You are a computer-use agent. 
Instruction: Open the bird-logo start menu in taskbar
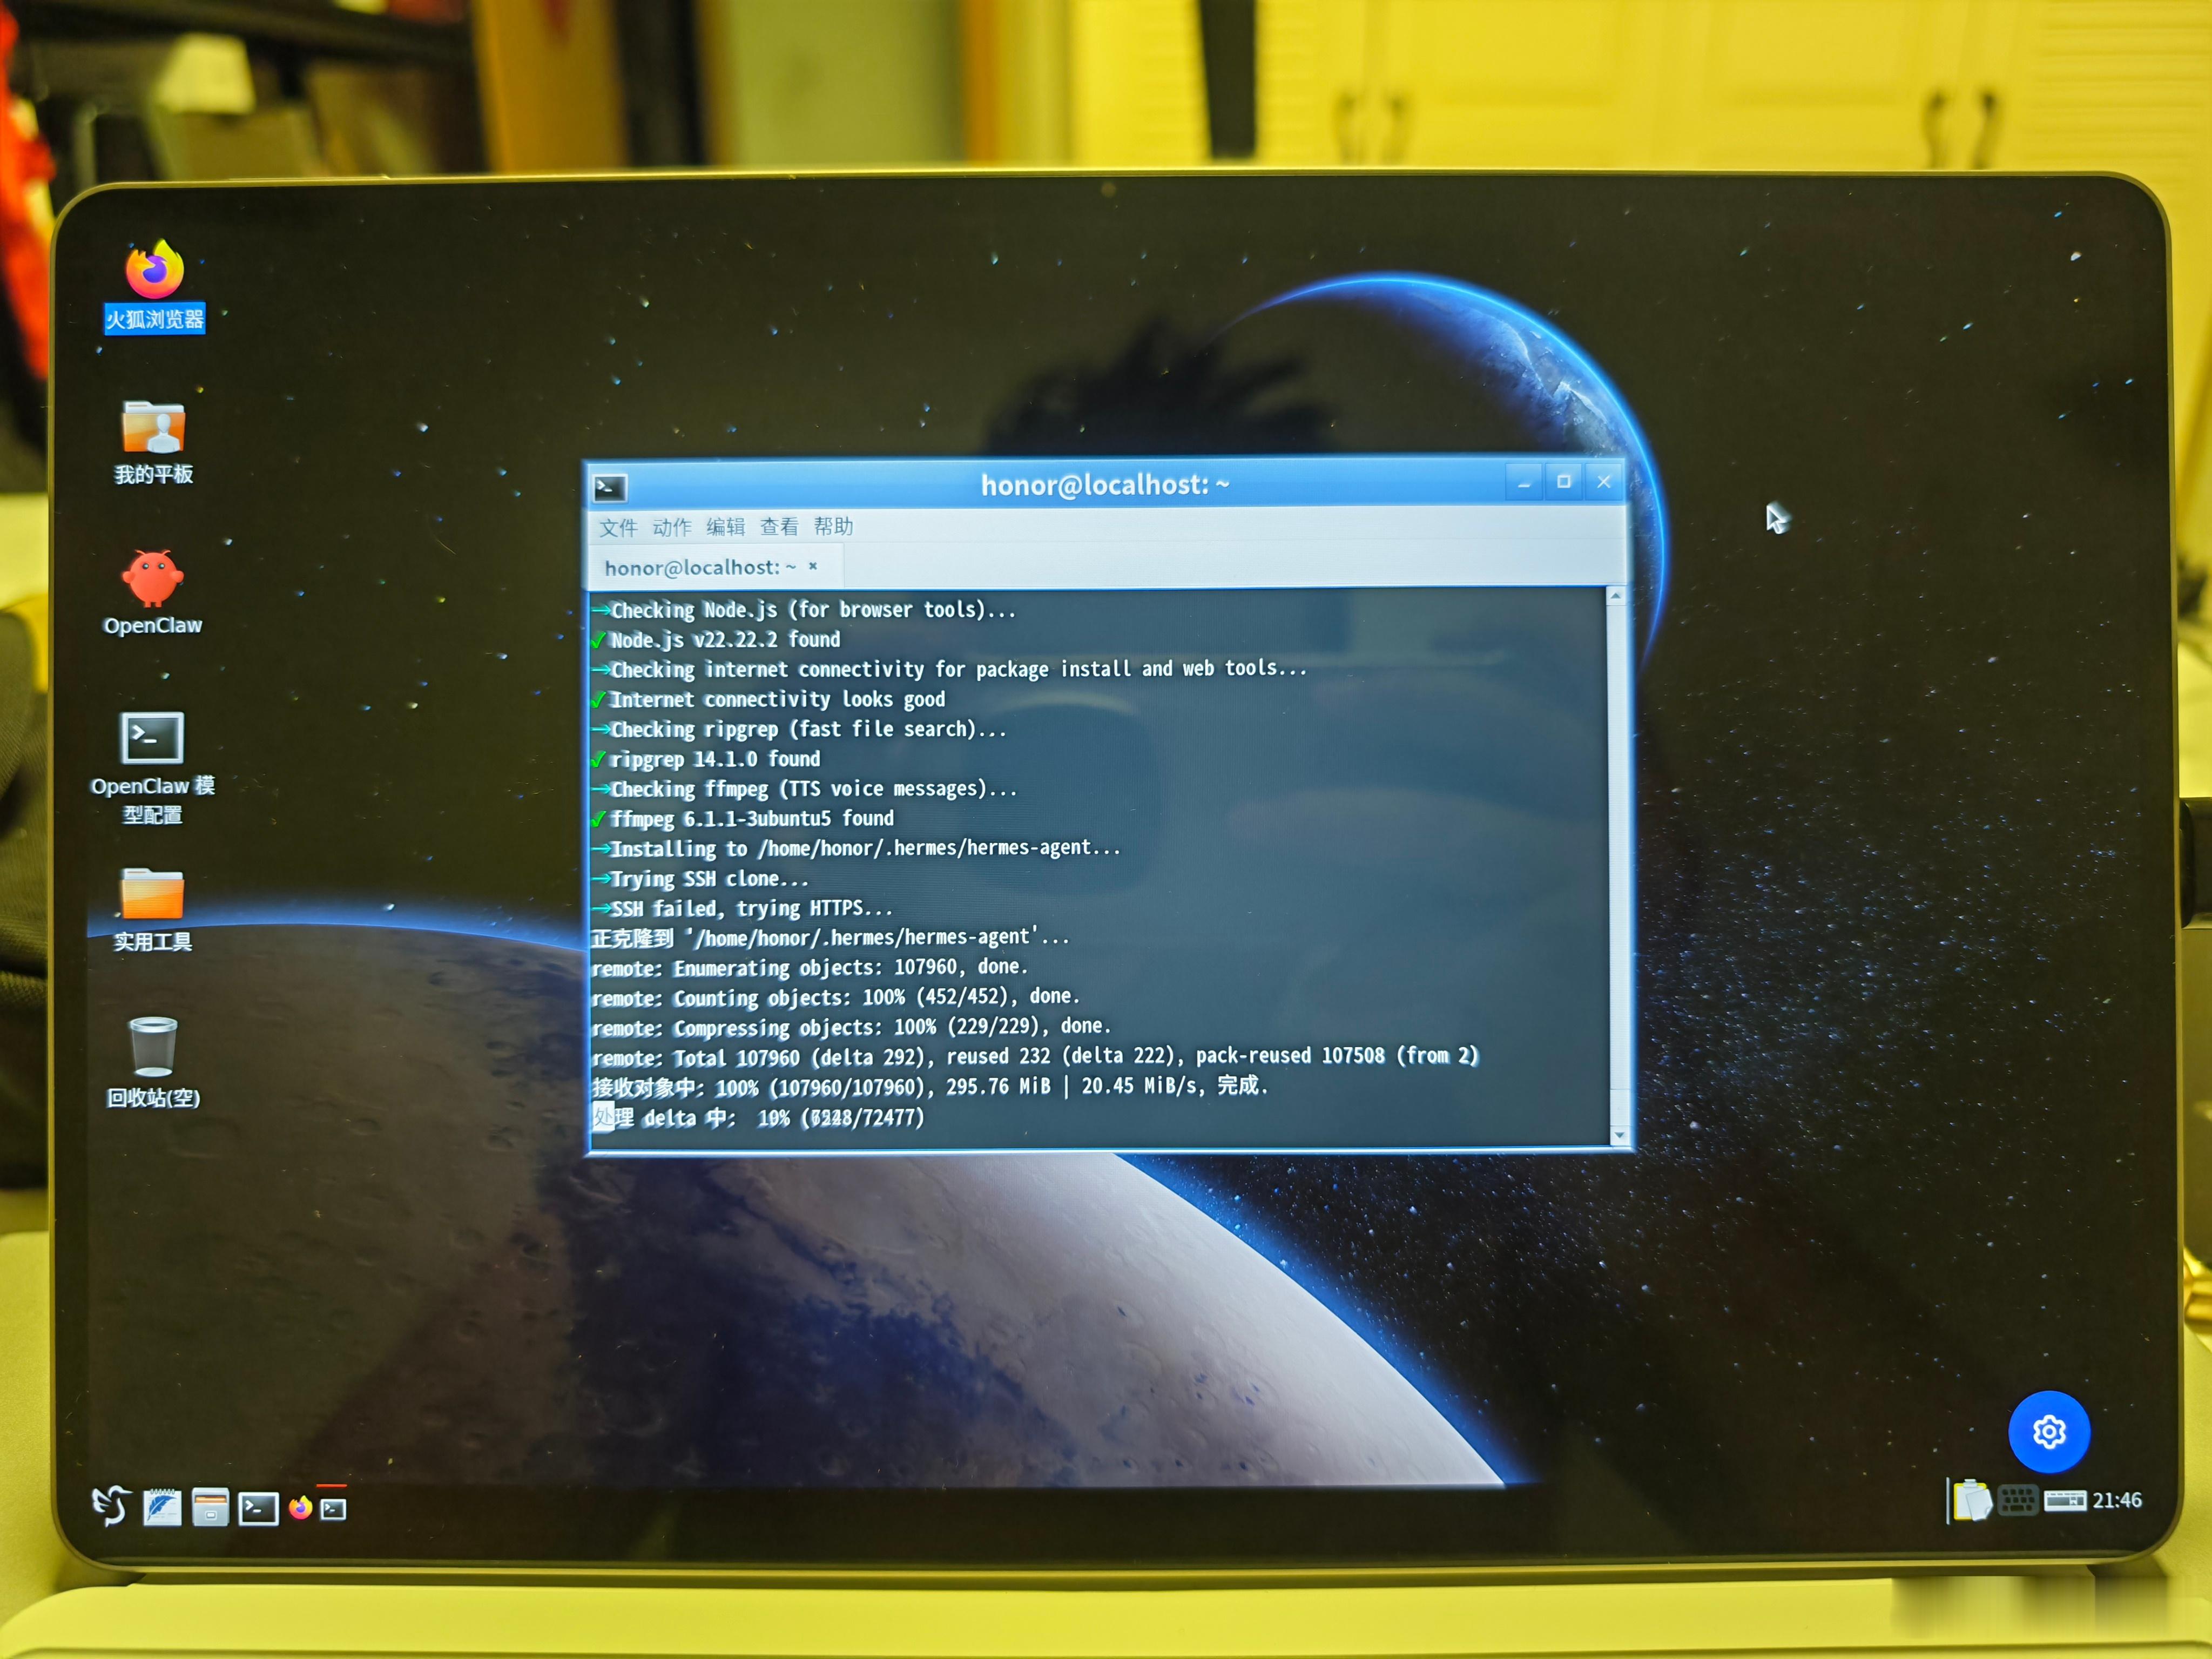110,1505
